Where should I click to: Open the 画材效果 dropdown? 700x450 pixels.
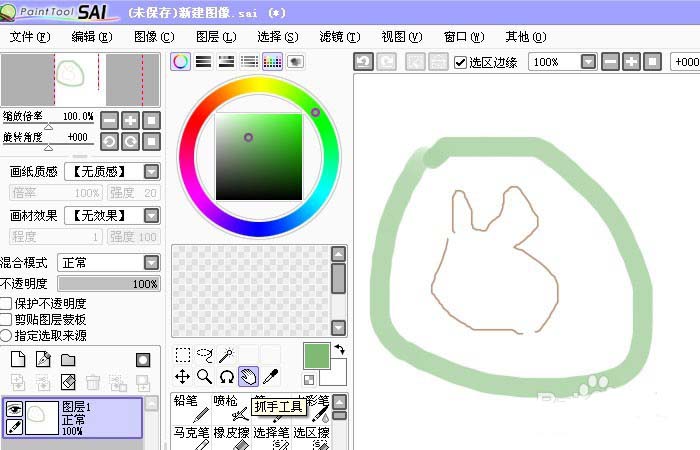pyautogui.click(x=152, y=216)
